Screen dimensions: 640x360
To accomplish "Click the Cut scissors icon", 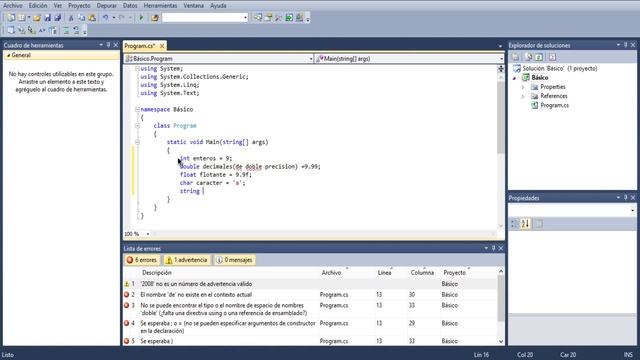I will coord(71,18).
